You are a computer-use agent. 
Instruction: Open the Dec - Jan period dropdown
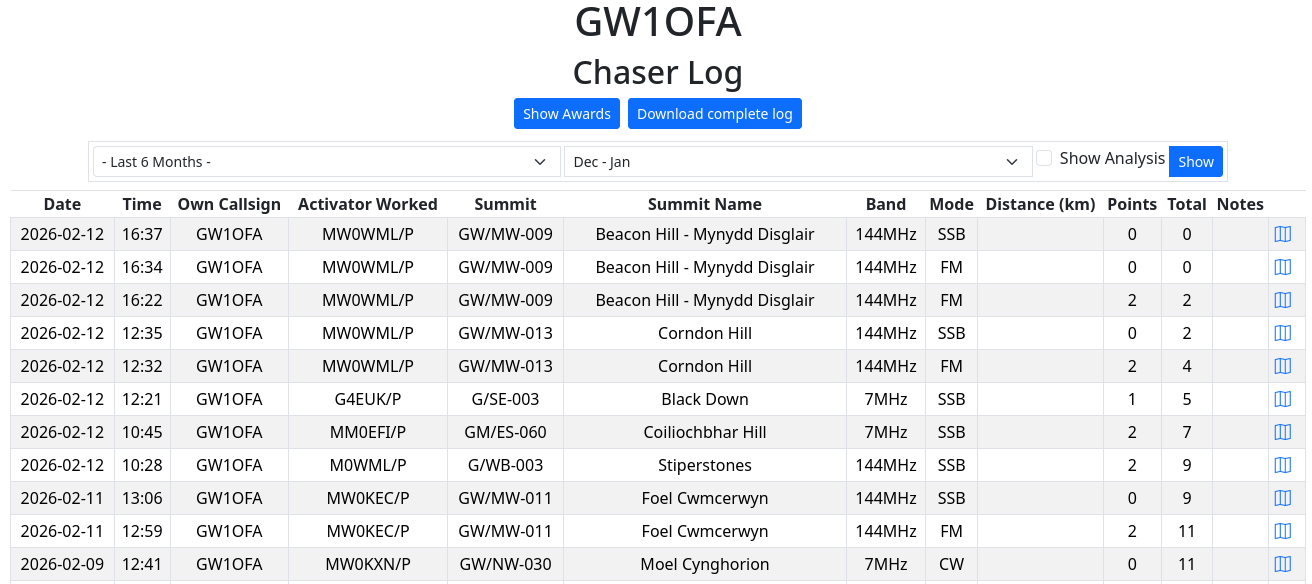(x=797, y=162)
